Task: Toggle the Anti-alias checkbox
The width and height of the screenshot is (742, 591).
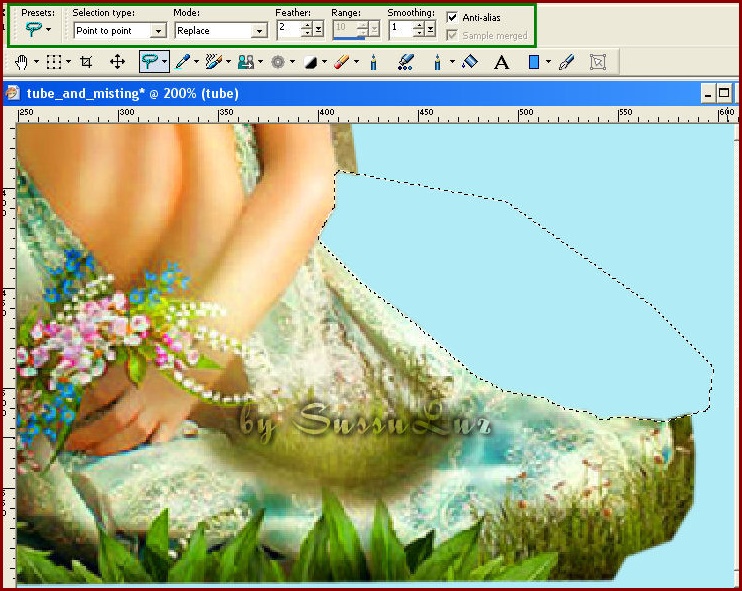Action: [452, 18]
